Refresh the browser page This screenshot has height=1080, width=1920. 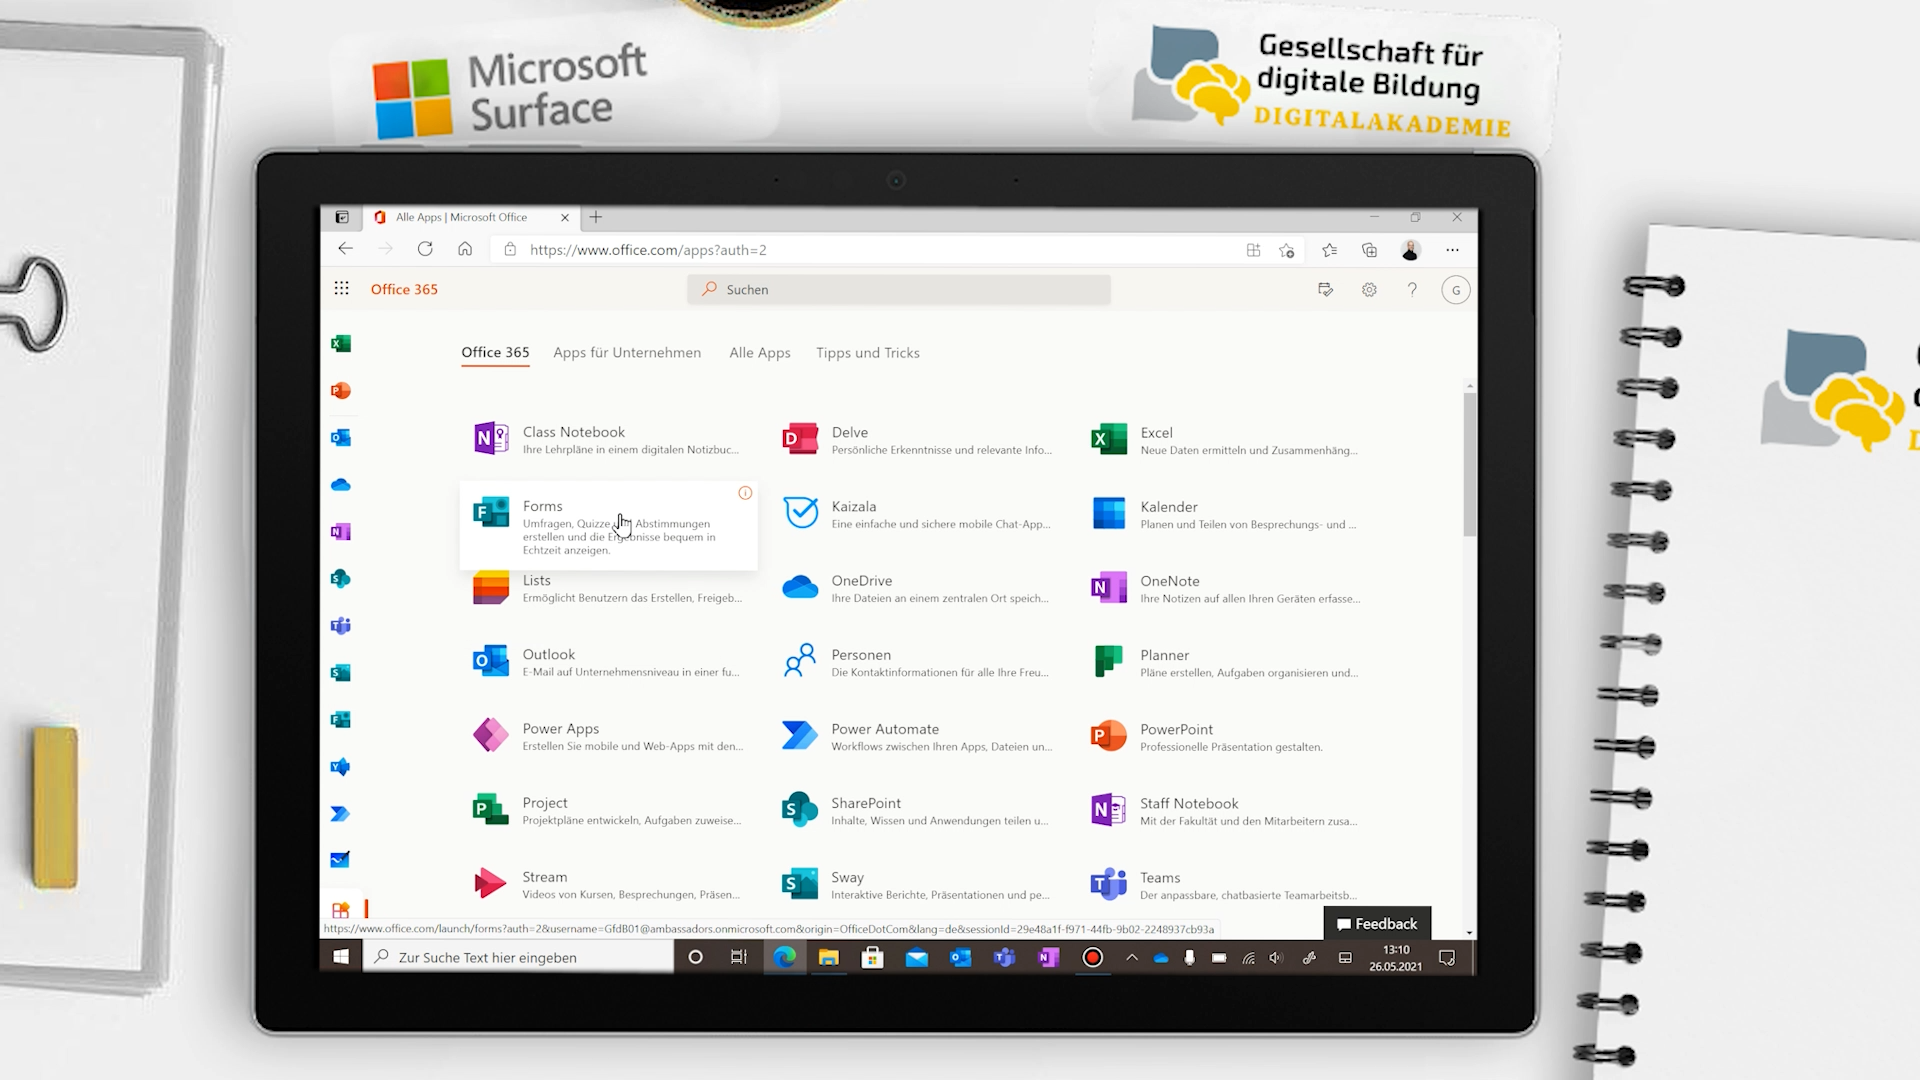pyautogui.click(x=425, y=250)
